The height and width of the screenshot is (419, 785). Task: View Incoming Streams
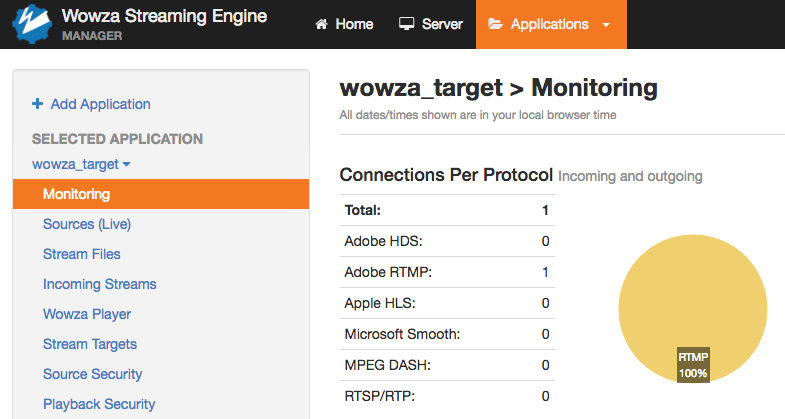click(x=100, y=284)
